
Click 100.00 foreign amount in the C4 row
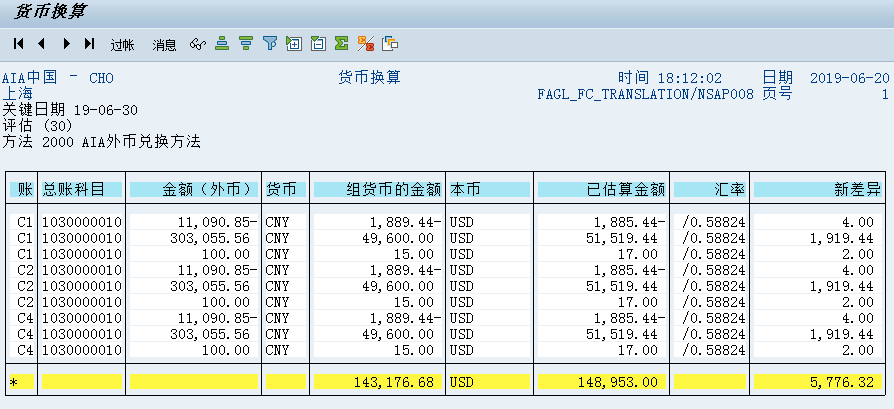coord(226,350)
